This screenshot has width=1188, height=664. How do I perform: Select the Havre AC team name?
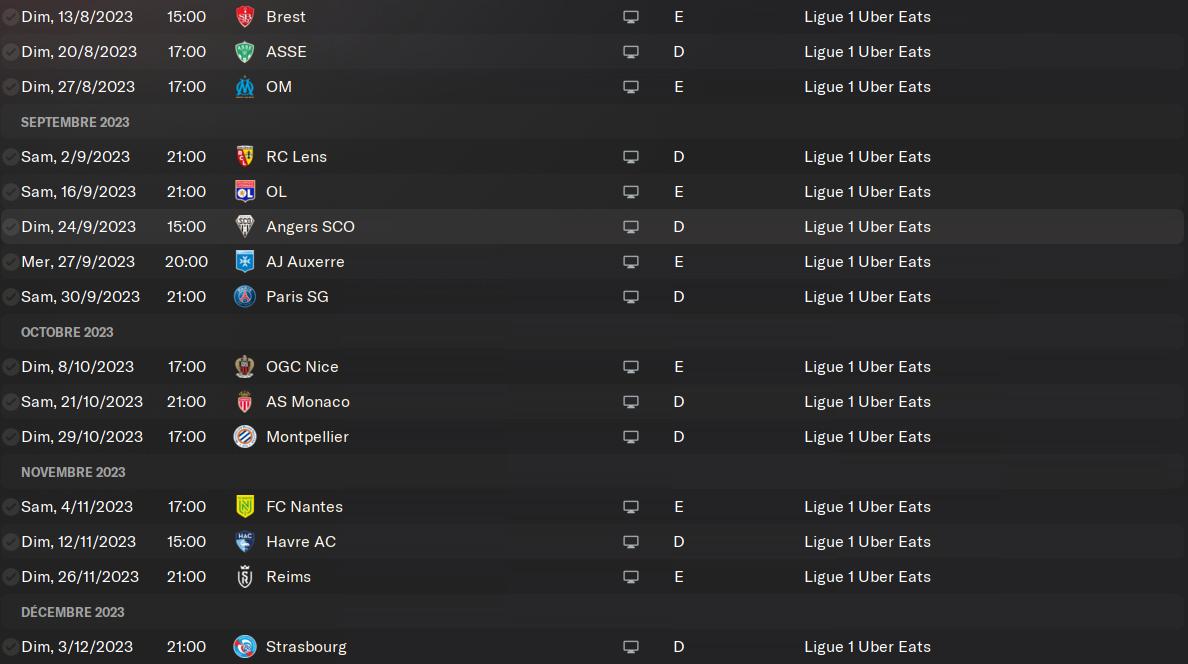tap(301, 542)
